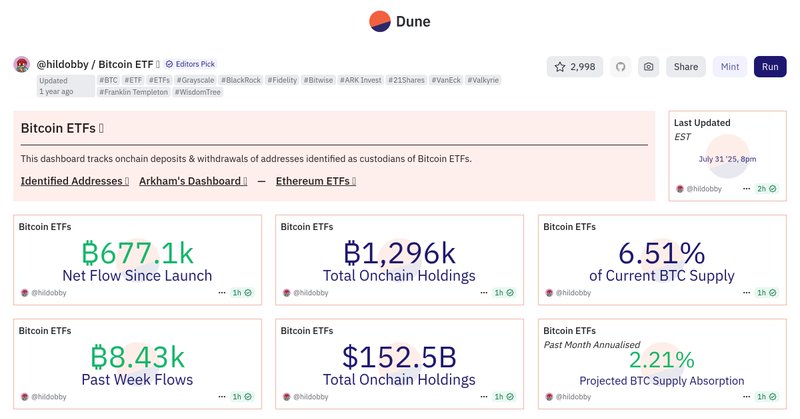Click 1h status badge on Past Week Flows card
The height and width of the screenshot is (419, 800).
click(242, 397)
